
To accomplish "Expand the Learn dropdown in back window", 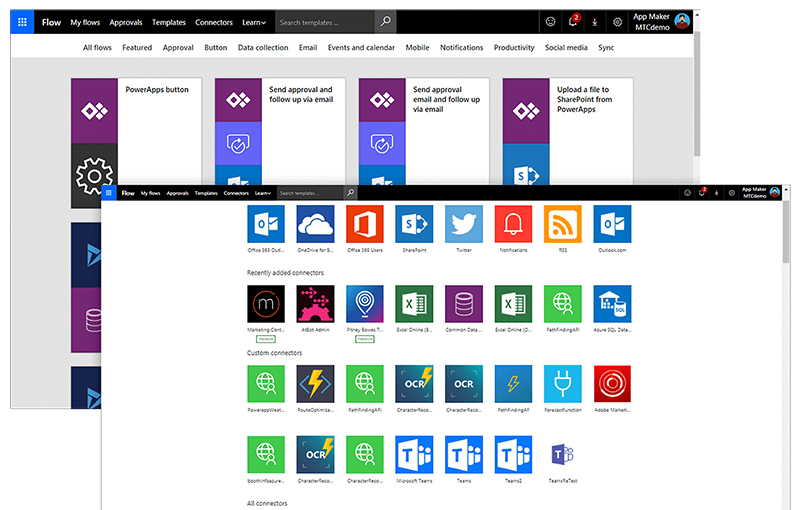I will click(x=257, y=22).
